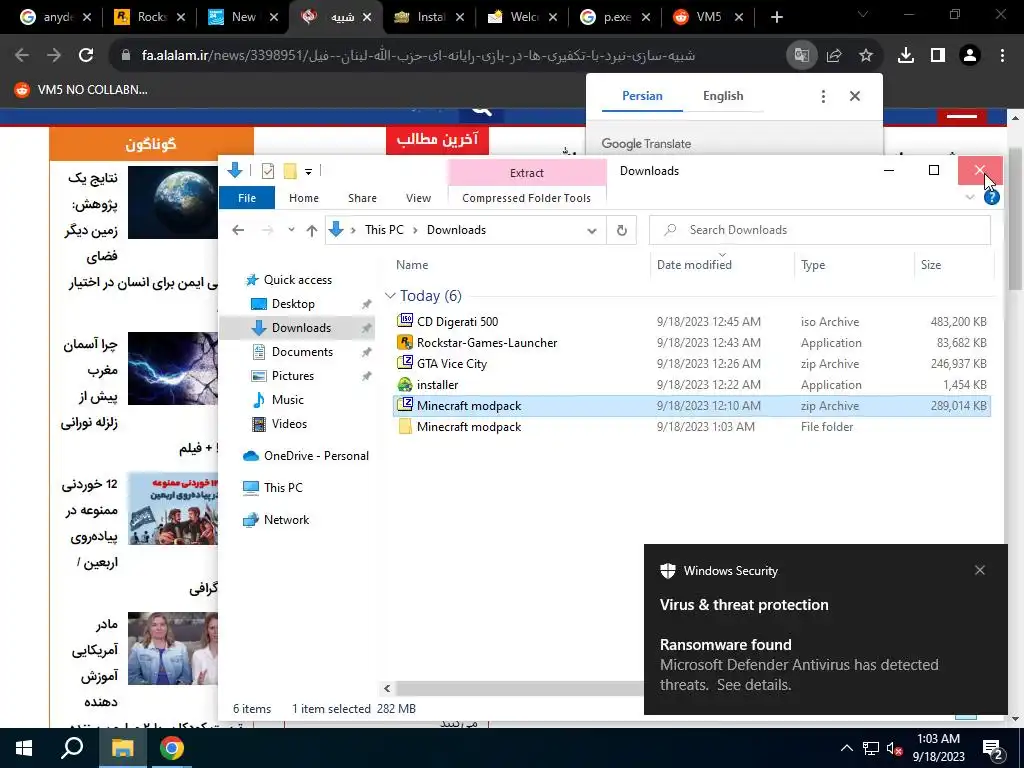Screen dimensions: 1024x768
Task: Open Compressed Folder Tools tab
Action: coord(526,198)
